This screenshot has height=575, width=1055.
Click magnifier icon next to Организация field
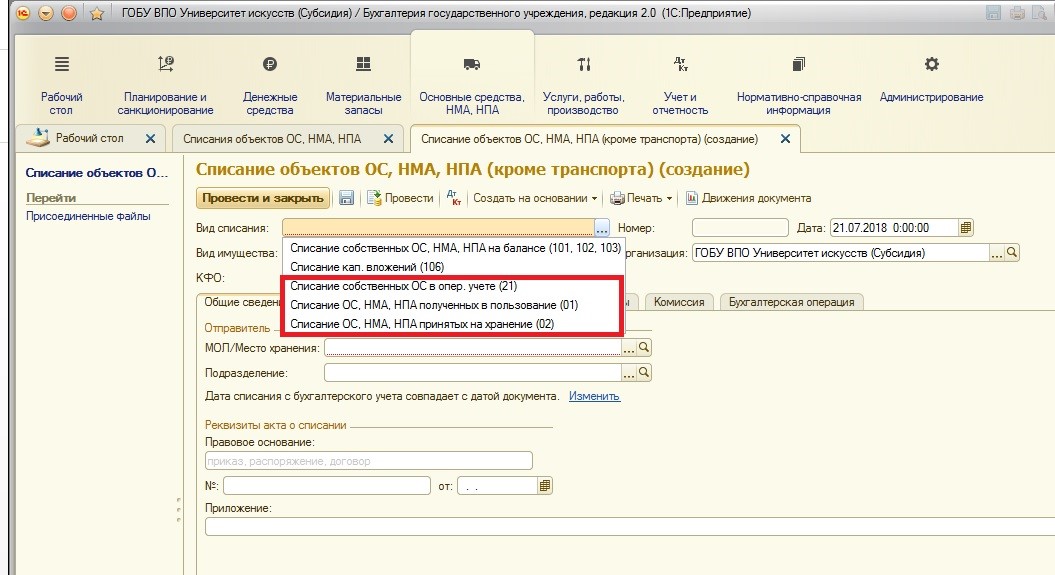pyautogui.click(x=1012, y=253)
